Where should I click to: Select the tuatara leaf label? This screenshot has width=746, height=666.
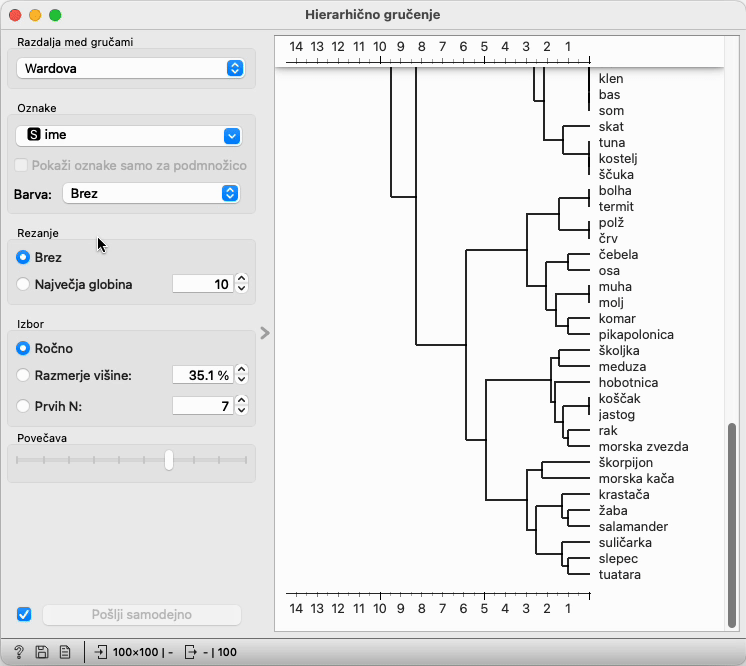pyautogui.click(x=619, y=575)
